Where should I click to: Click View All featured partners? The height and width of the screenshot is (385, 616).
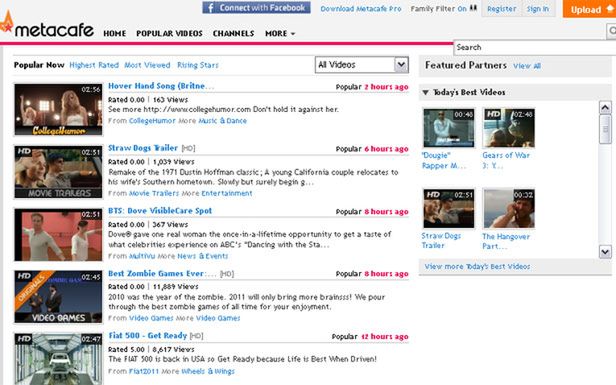[527, 66]
